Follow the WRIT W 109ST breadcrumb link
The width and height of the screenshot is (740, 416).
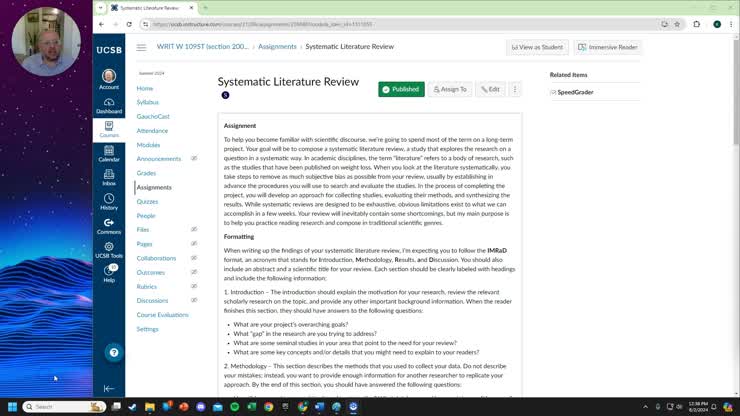[x=202, y=47]
